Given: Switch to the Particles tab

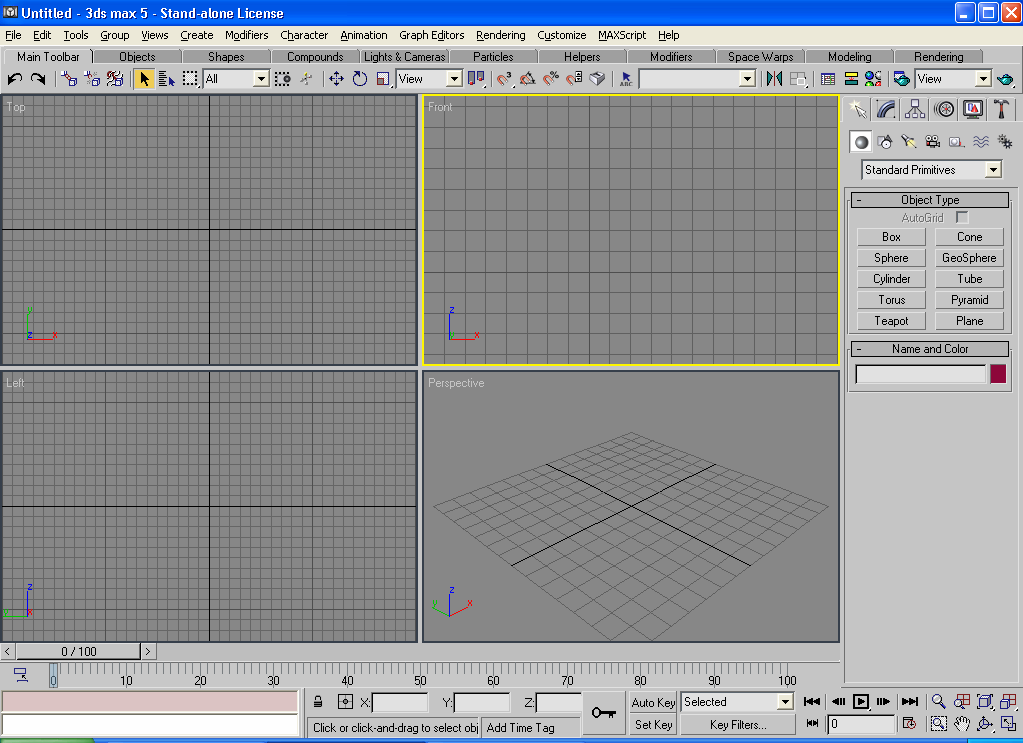Looking at the screenshot, I should [493, 57].
